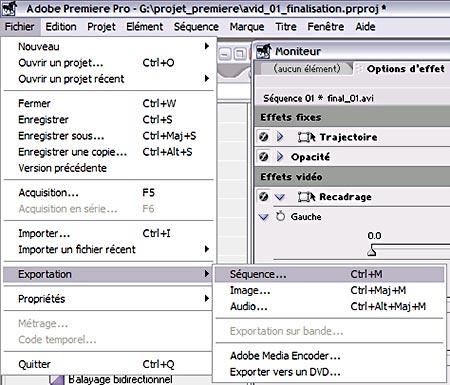Image resolution: width=450 pixels, height=385 pixels.
Task: Click the Premiere Pro title bar icon
Action: coord(9,8)
